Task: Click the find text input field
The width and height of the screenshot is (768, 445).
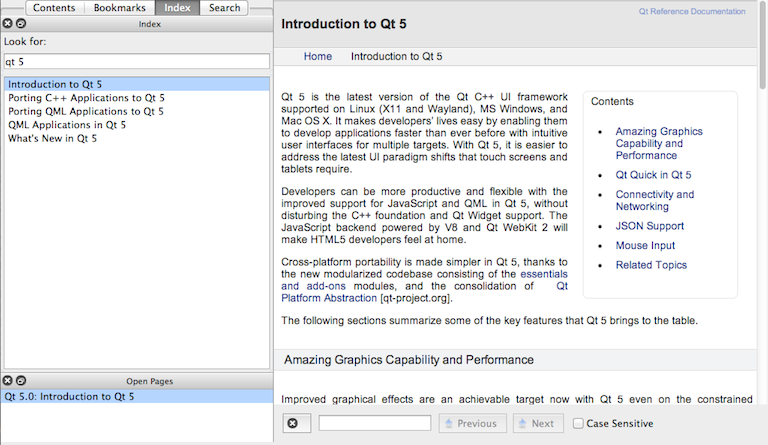Action: (x=375, y=423)
